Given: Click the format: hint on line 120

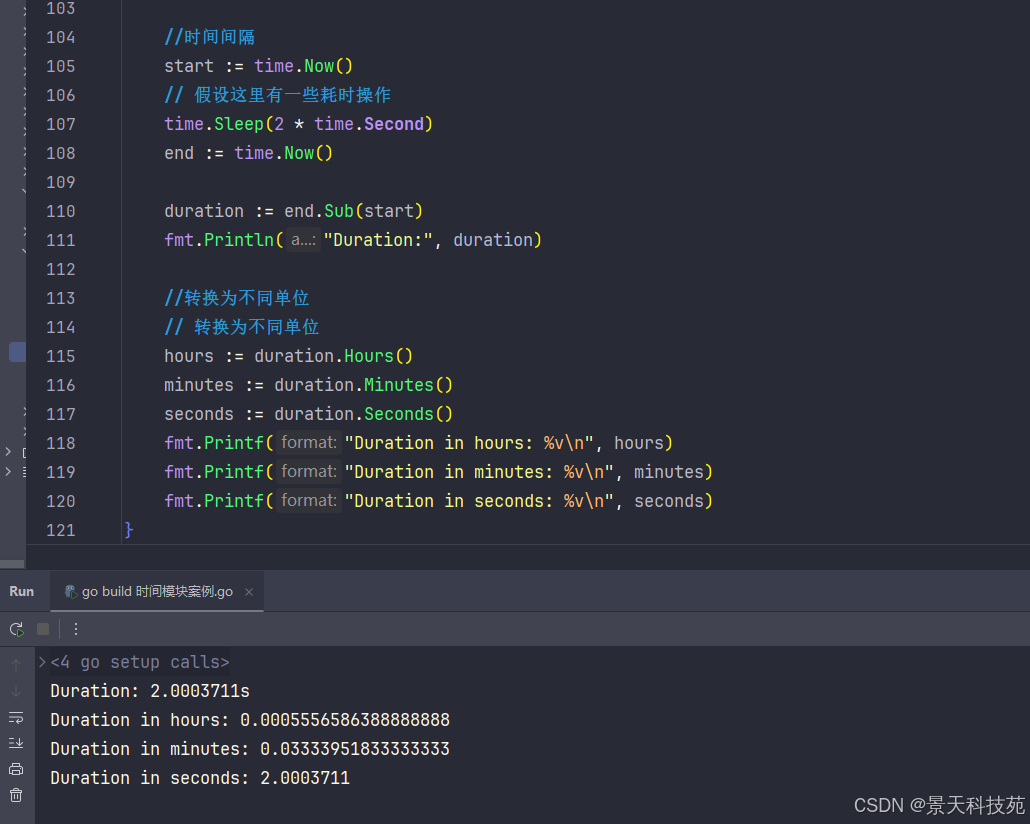Looking at the screenshot, I should [309, 500].
